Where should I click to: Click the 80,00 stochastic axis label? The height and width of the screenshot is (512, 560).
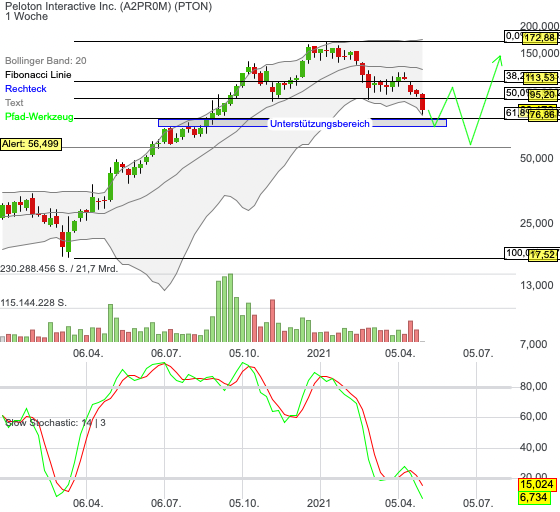(x=534, y=386)
